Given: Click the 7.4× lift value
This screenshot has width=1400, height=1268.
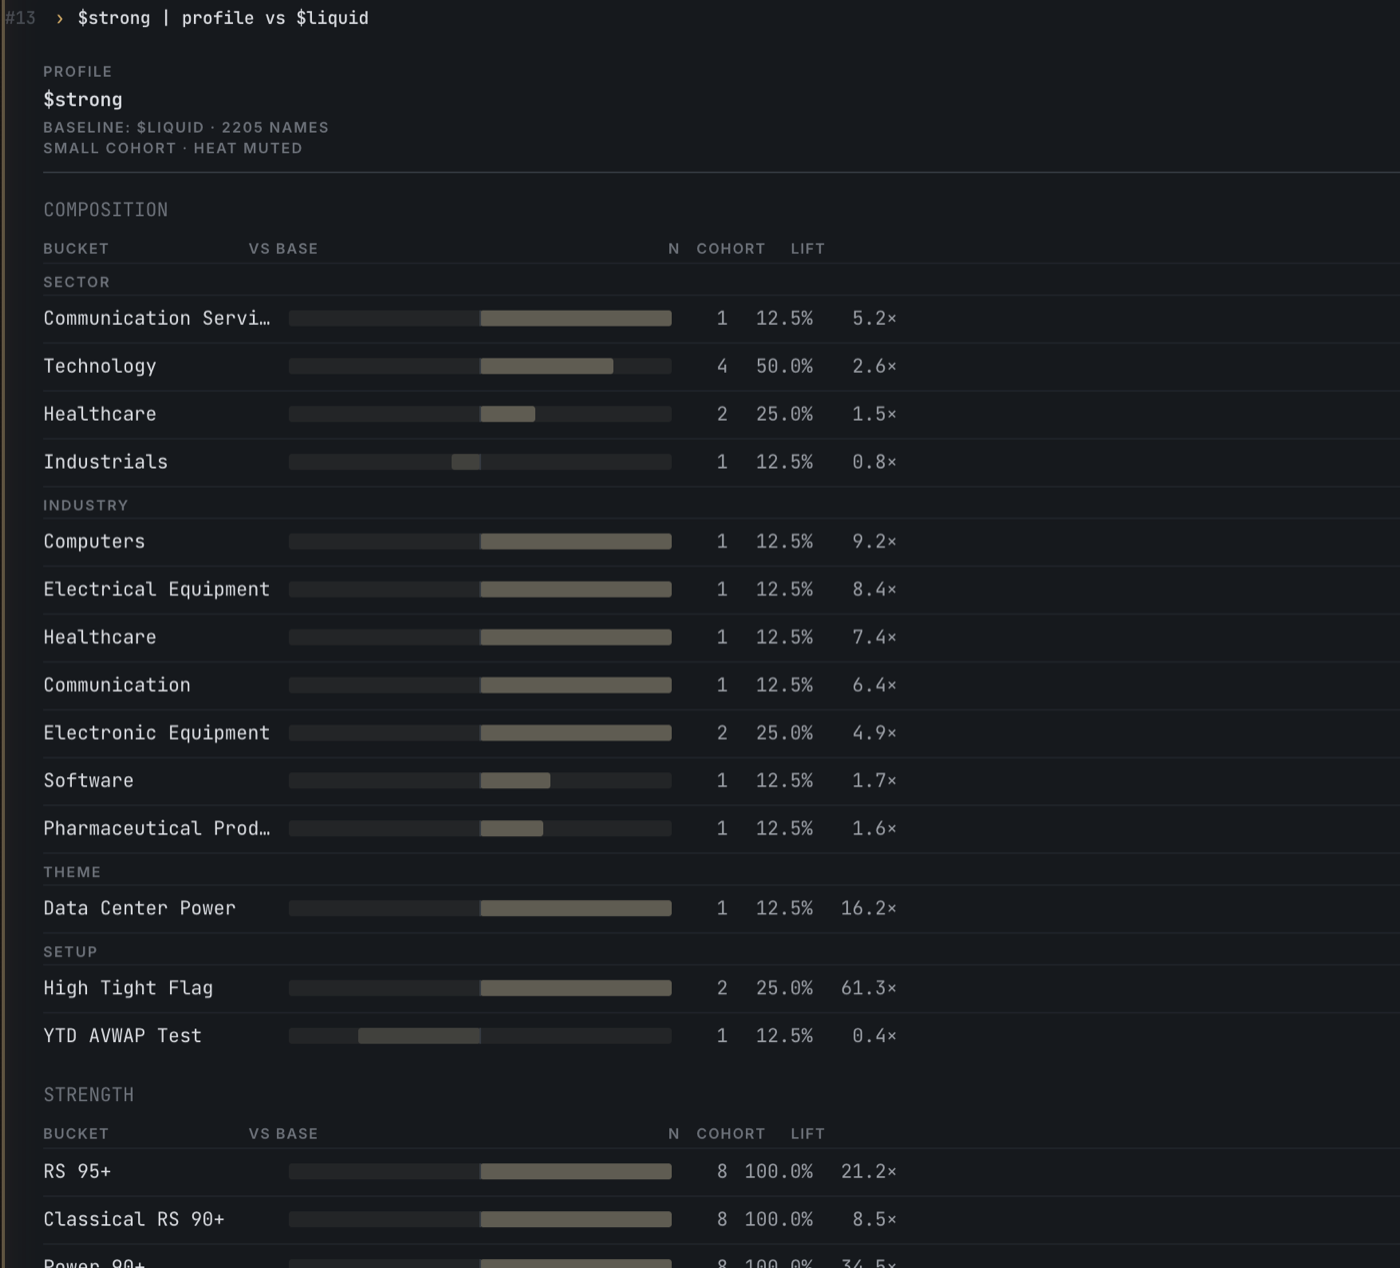Looking at the screenshot, I should point(874,637).
